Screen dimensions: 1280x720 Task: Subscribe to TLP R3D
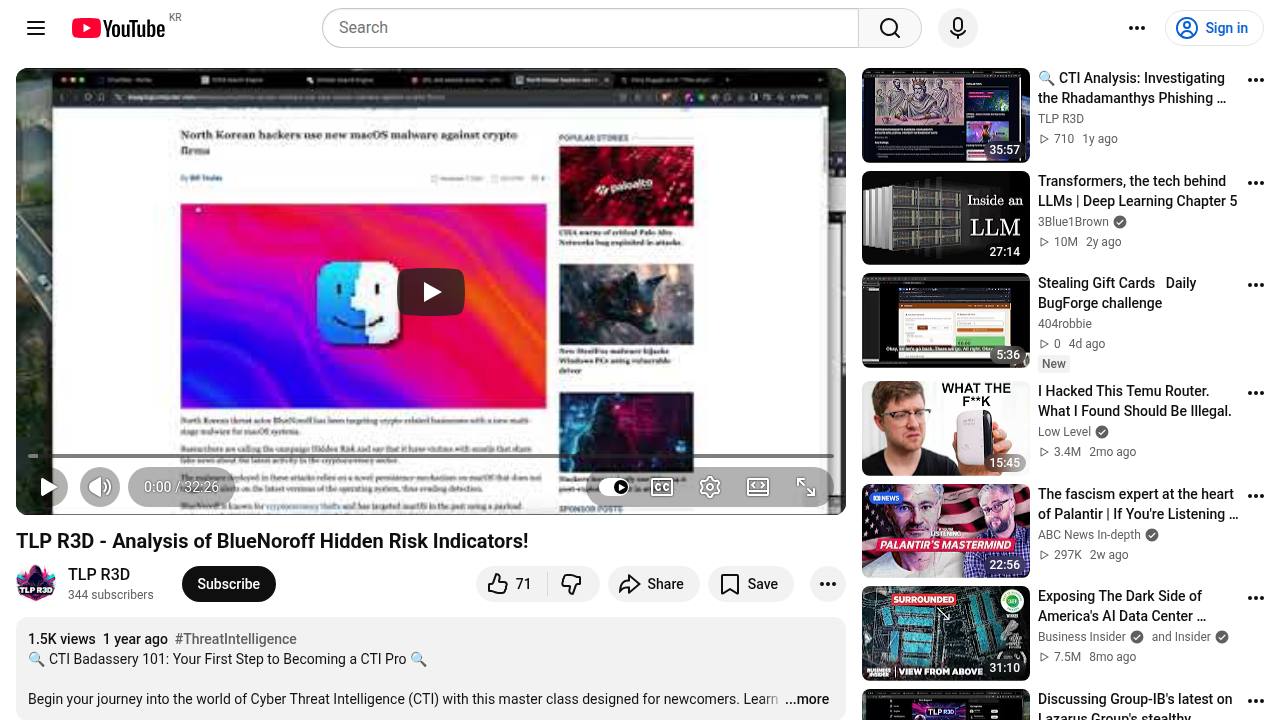coord(228,584)
